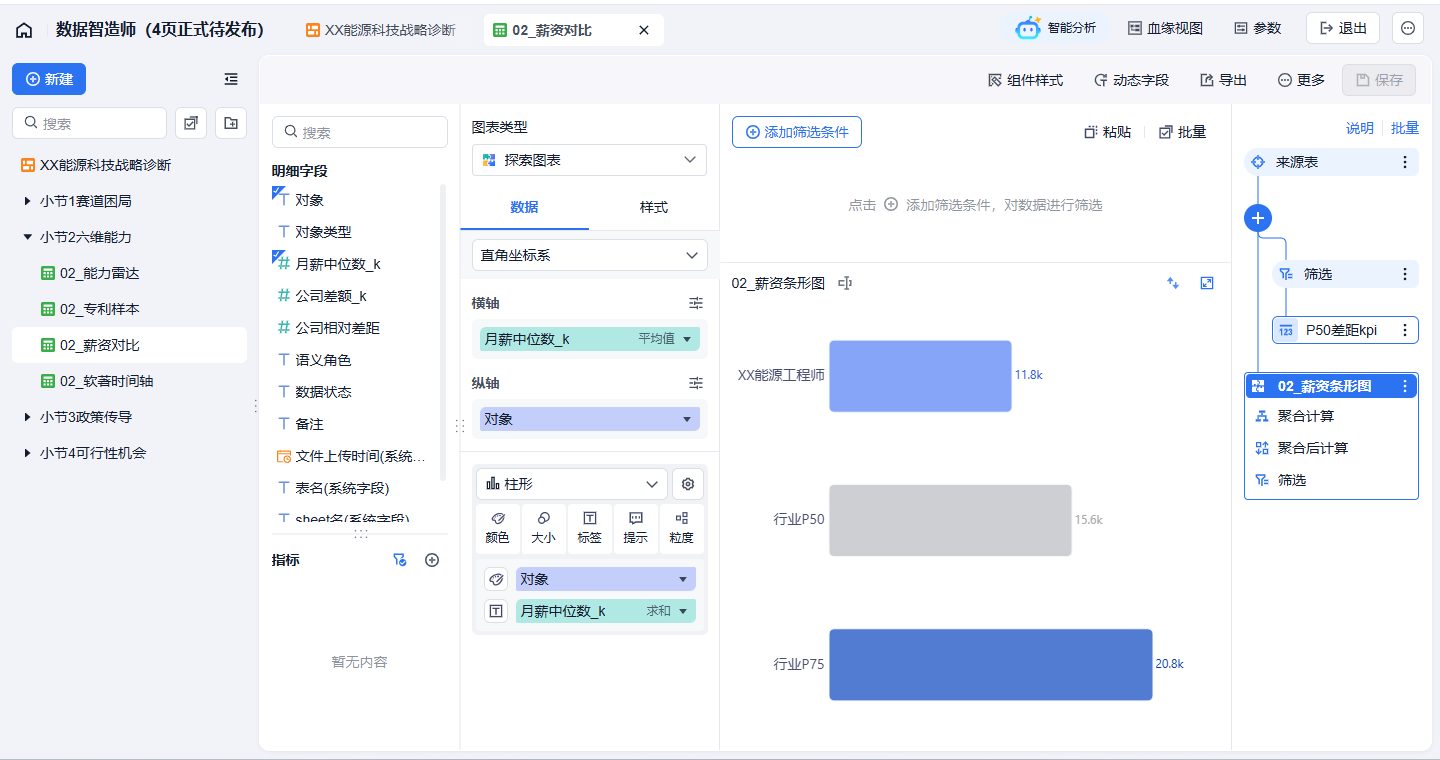Click the 颜色 mark button
The width and height of the screenshot is (1440, 760).
point(497,528)
